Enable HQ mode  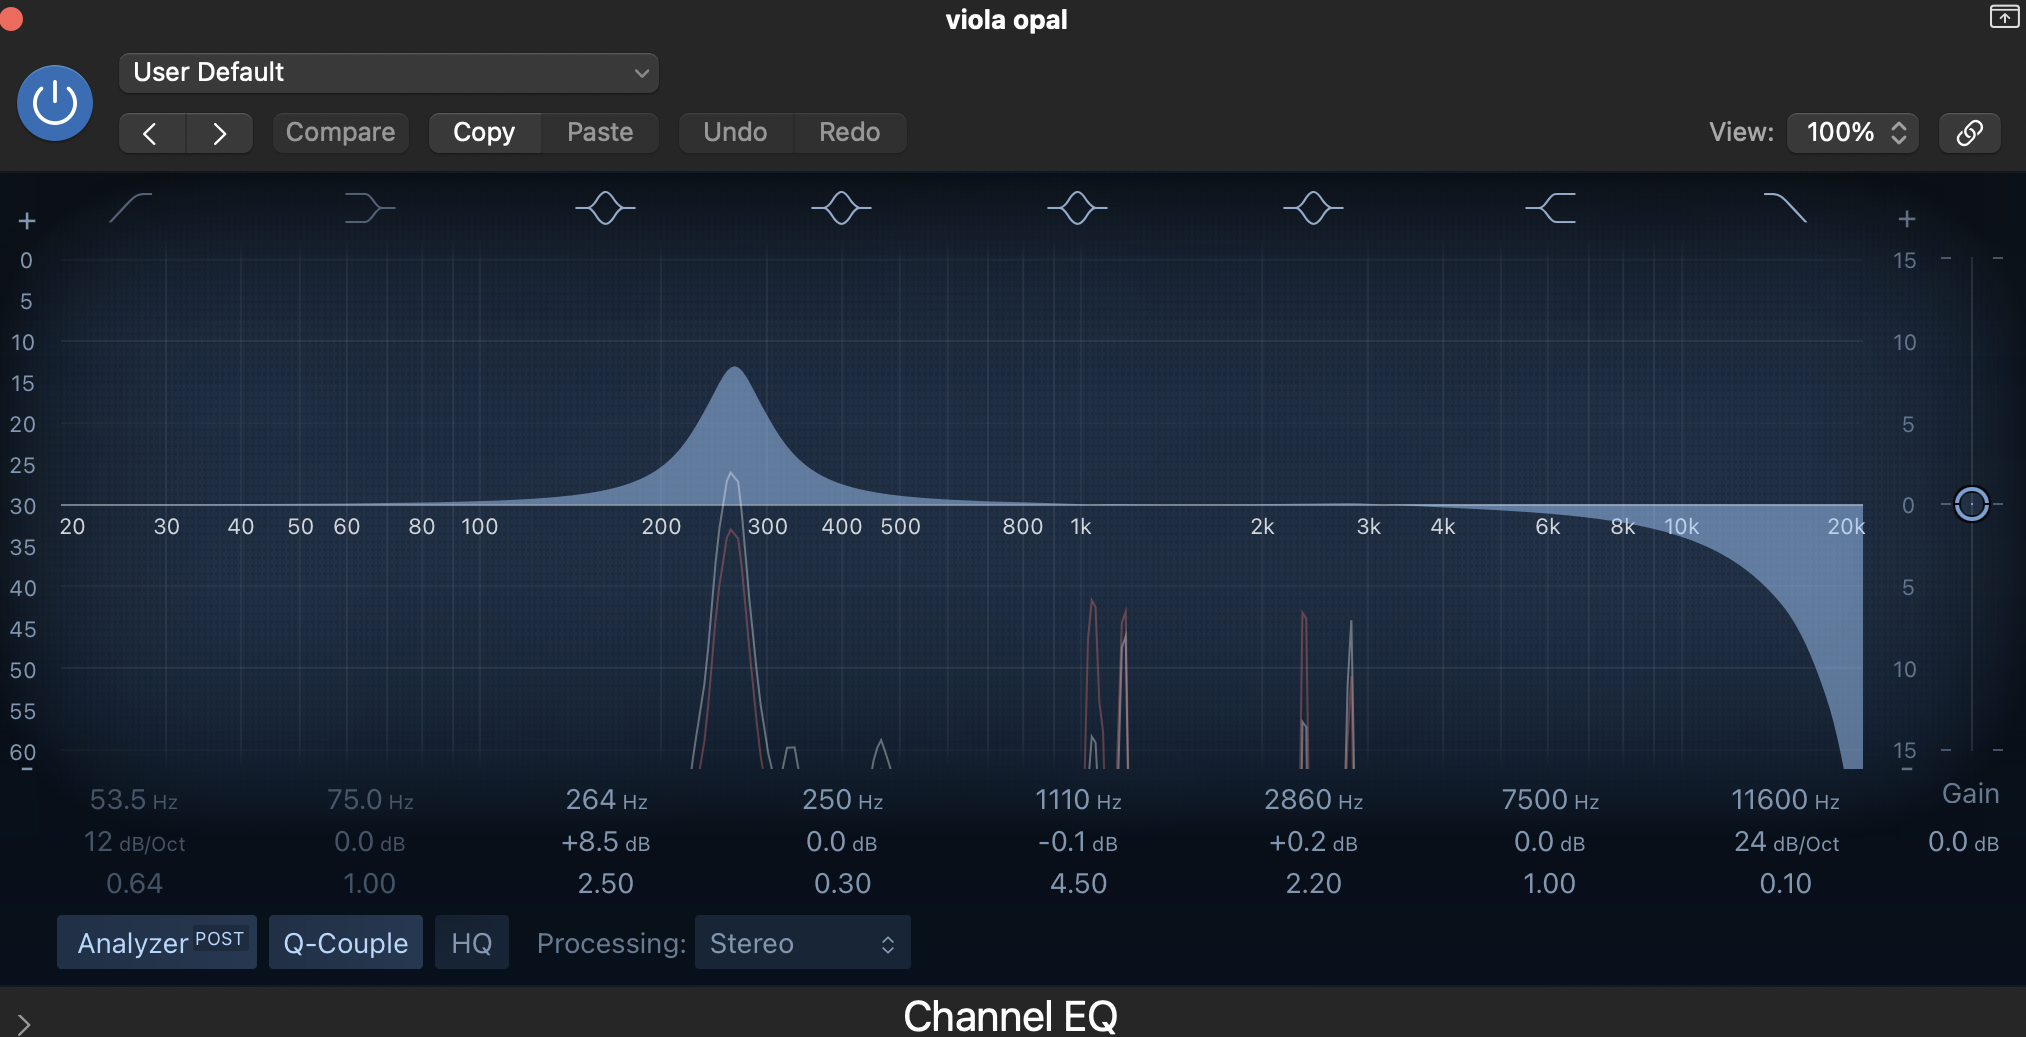click(471, 941)
